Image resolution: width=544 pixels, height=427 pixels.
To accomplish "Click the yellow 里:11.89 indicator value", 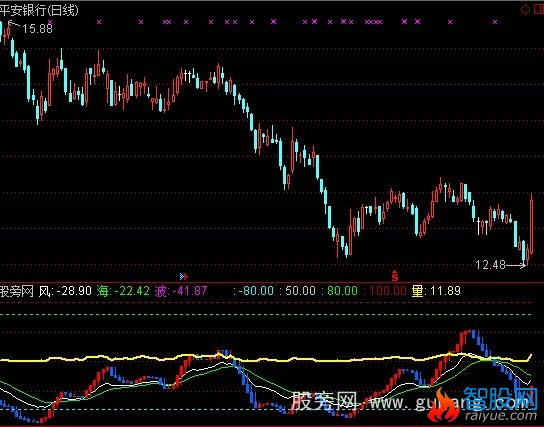I will pos(436,291).
